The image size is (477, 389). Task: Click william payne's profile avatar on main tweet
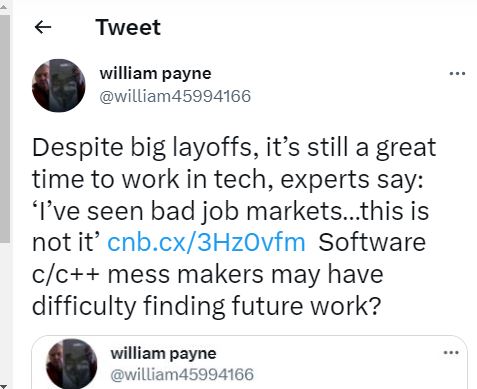59,85
